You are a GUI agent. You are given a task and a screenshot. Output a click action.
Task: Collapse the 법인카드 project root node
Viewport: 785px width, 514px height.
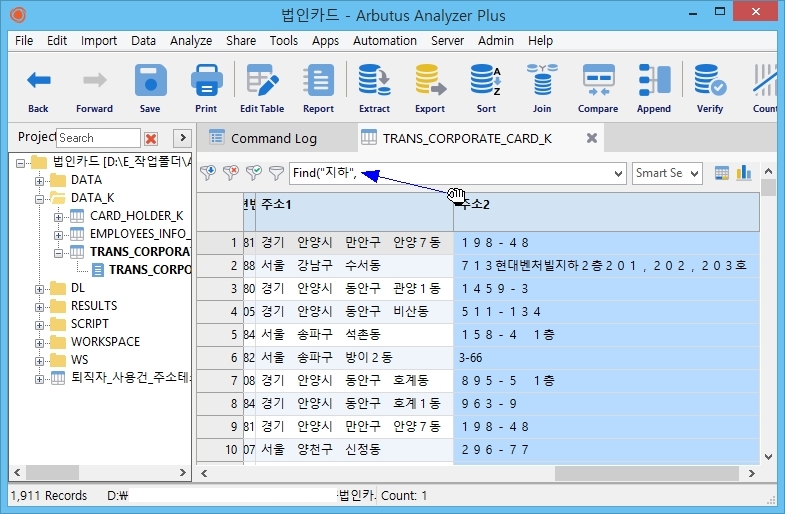tap(21, 163)
